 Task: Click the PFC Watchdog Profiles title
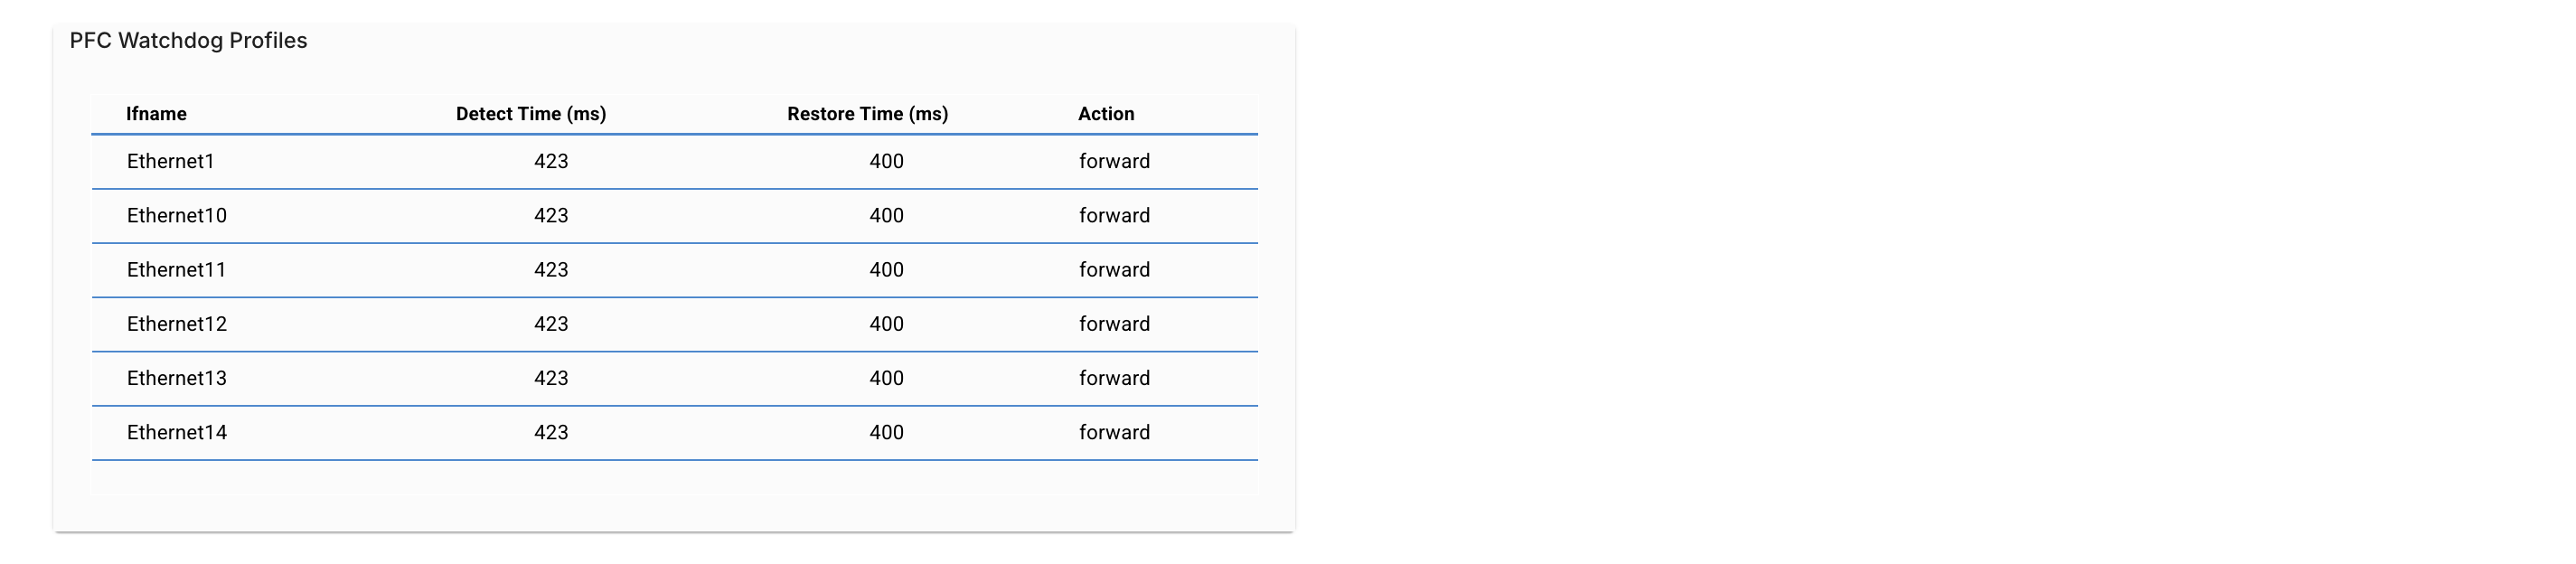[188, 41]
